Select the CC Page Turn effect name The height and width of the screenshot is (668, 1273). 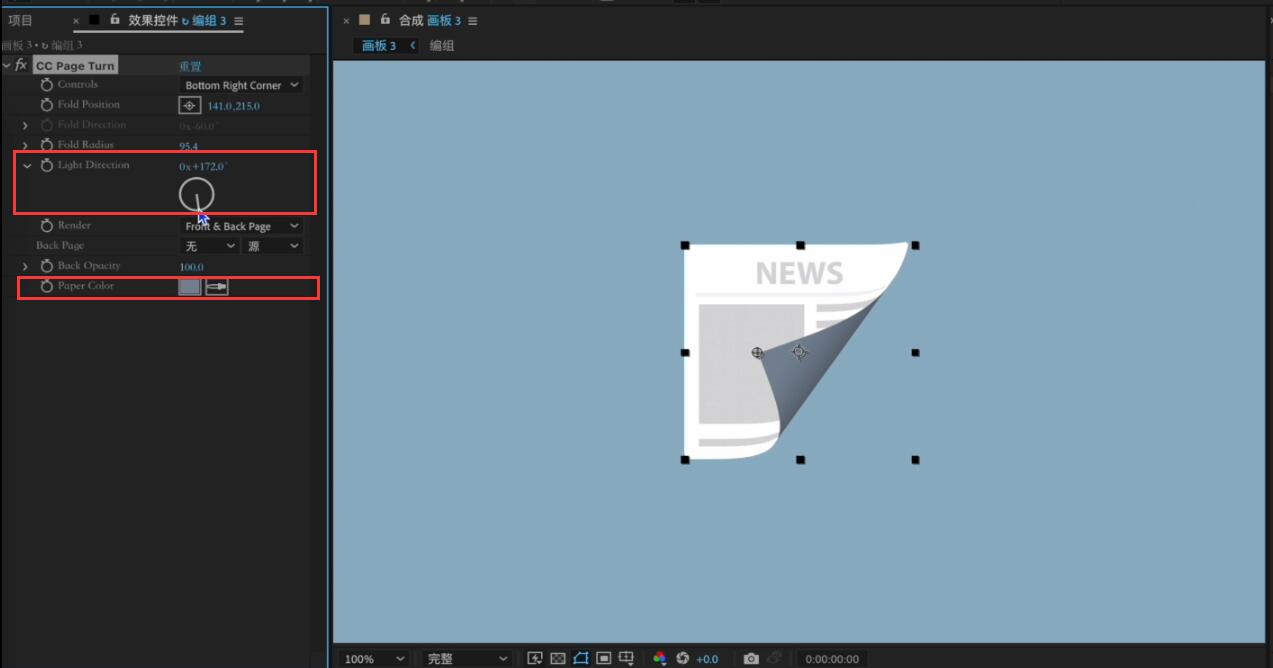[75, 66]
